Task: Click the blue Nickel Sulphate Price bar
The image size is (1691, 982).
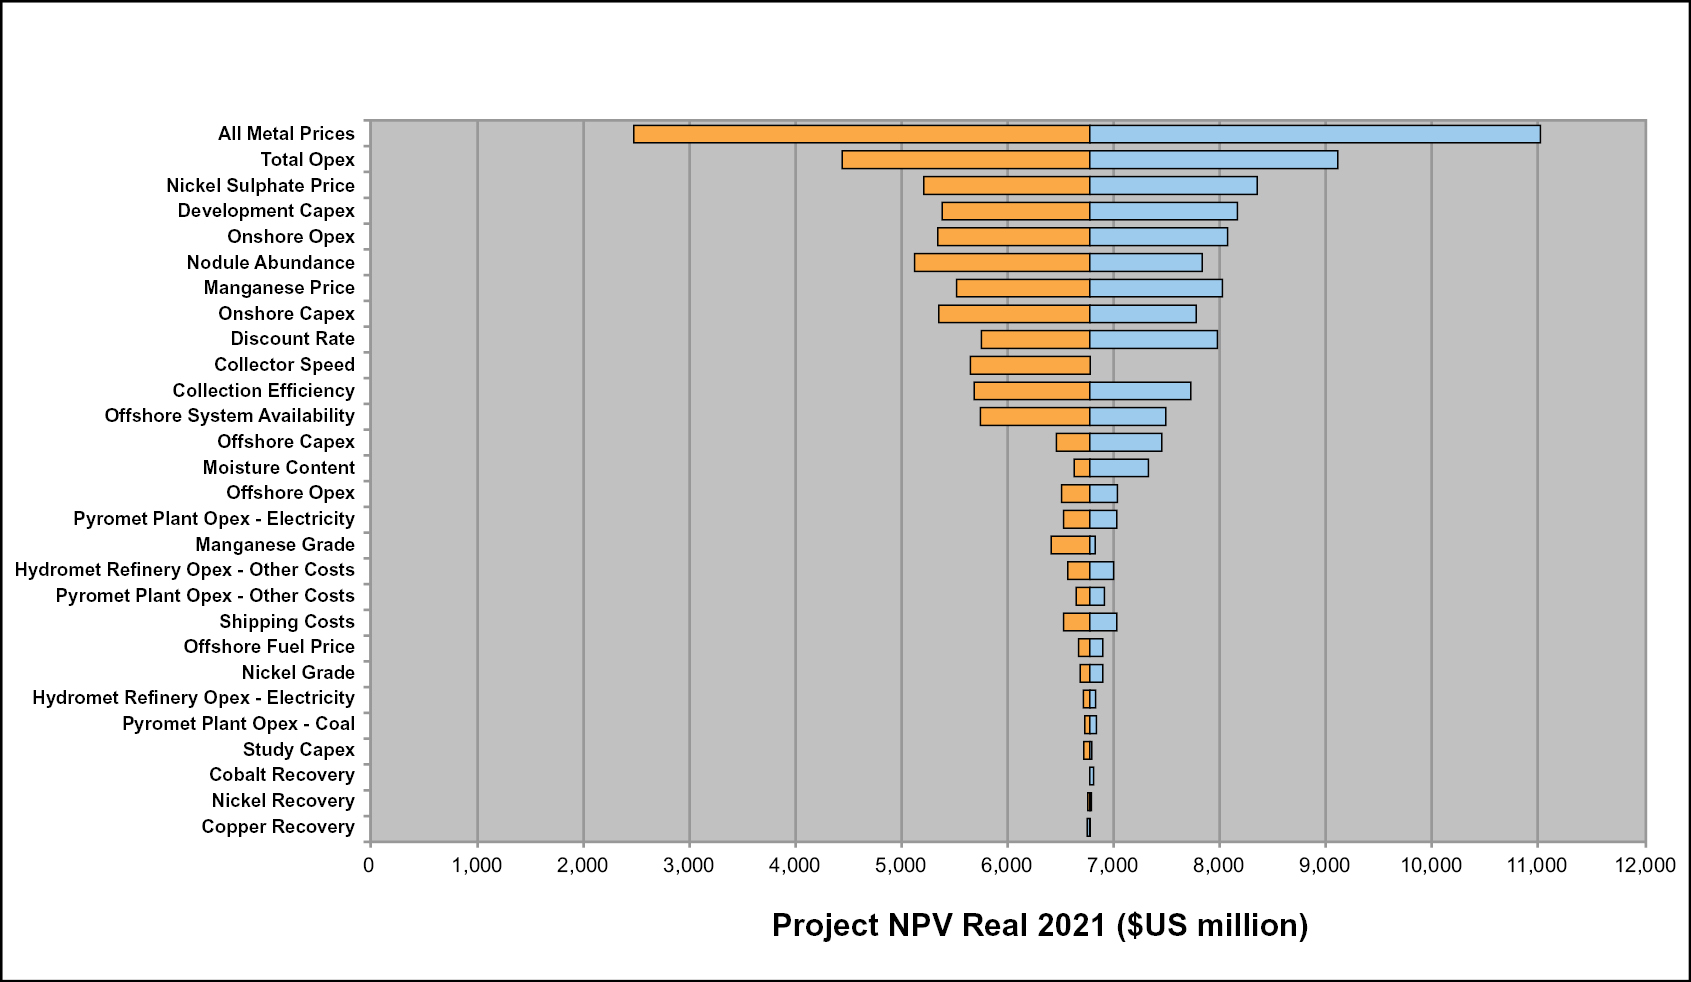Action: (x=1173, y=186)
